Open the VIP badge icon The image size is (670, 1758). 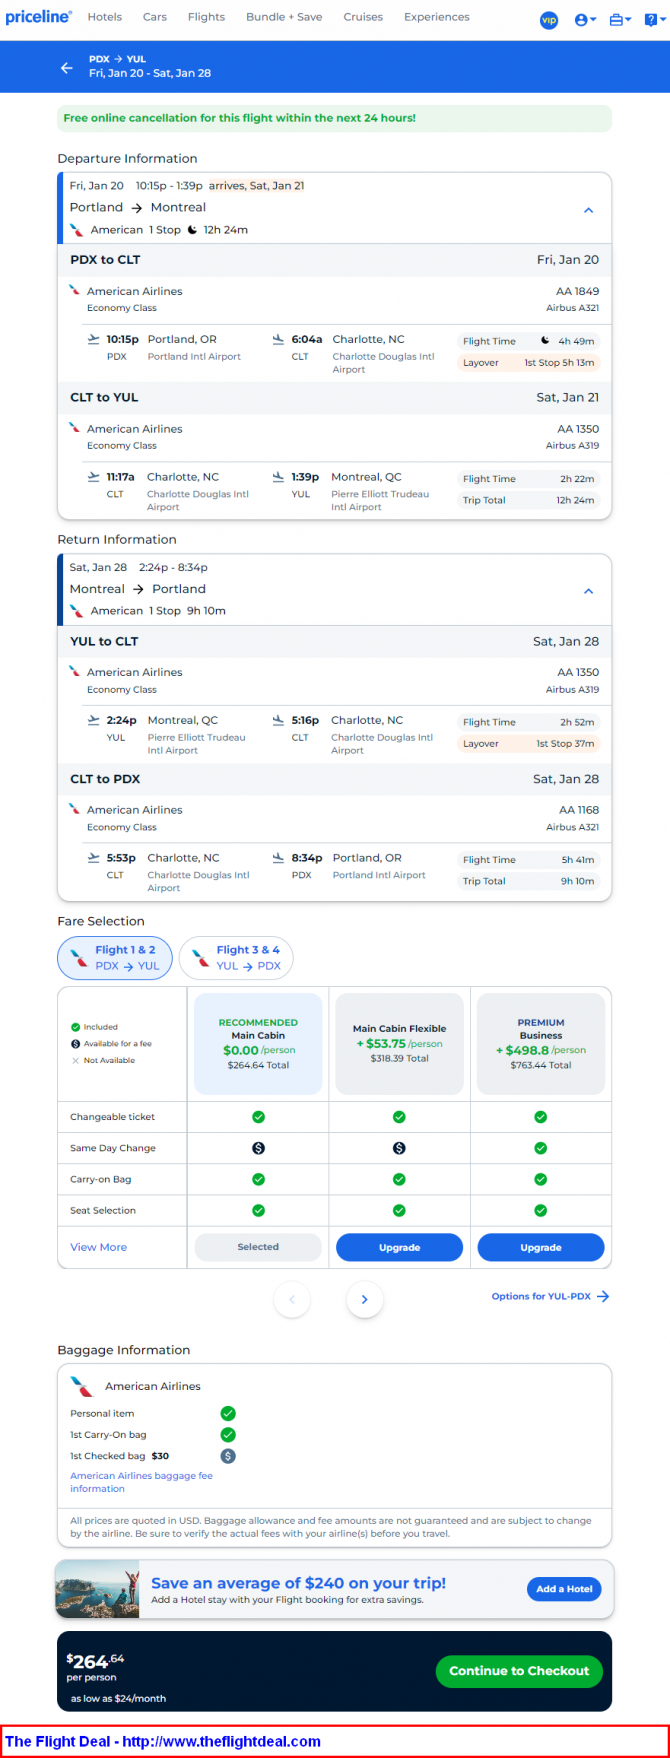[x=549, y=20]
